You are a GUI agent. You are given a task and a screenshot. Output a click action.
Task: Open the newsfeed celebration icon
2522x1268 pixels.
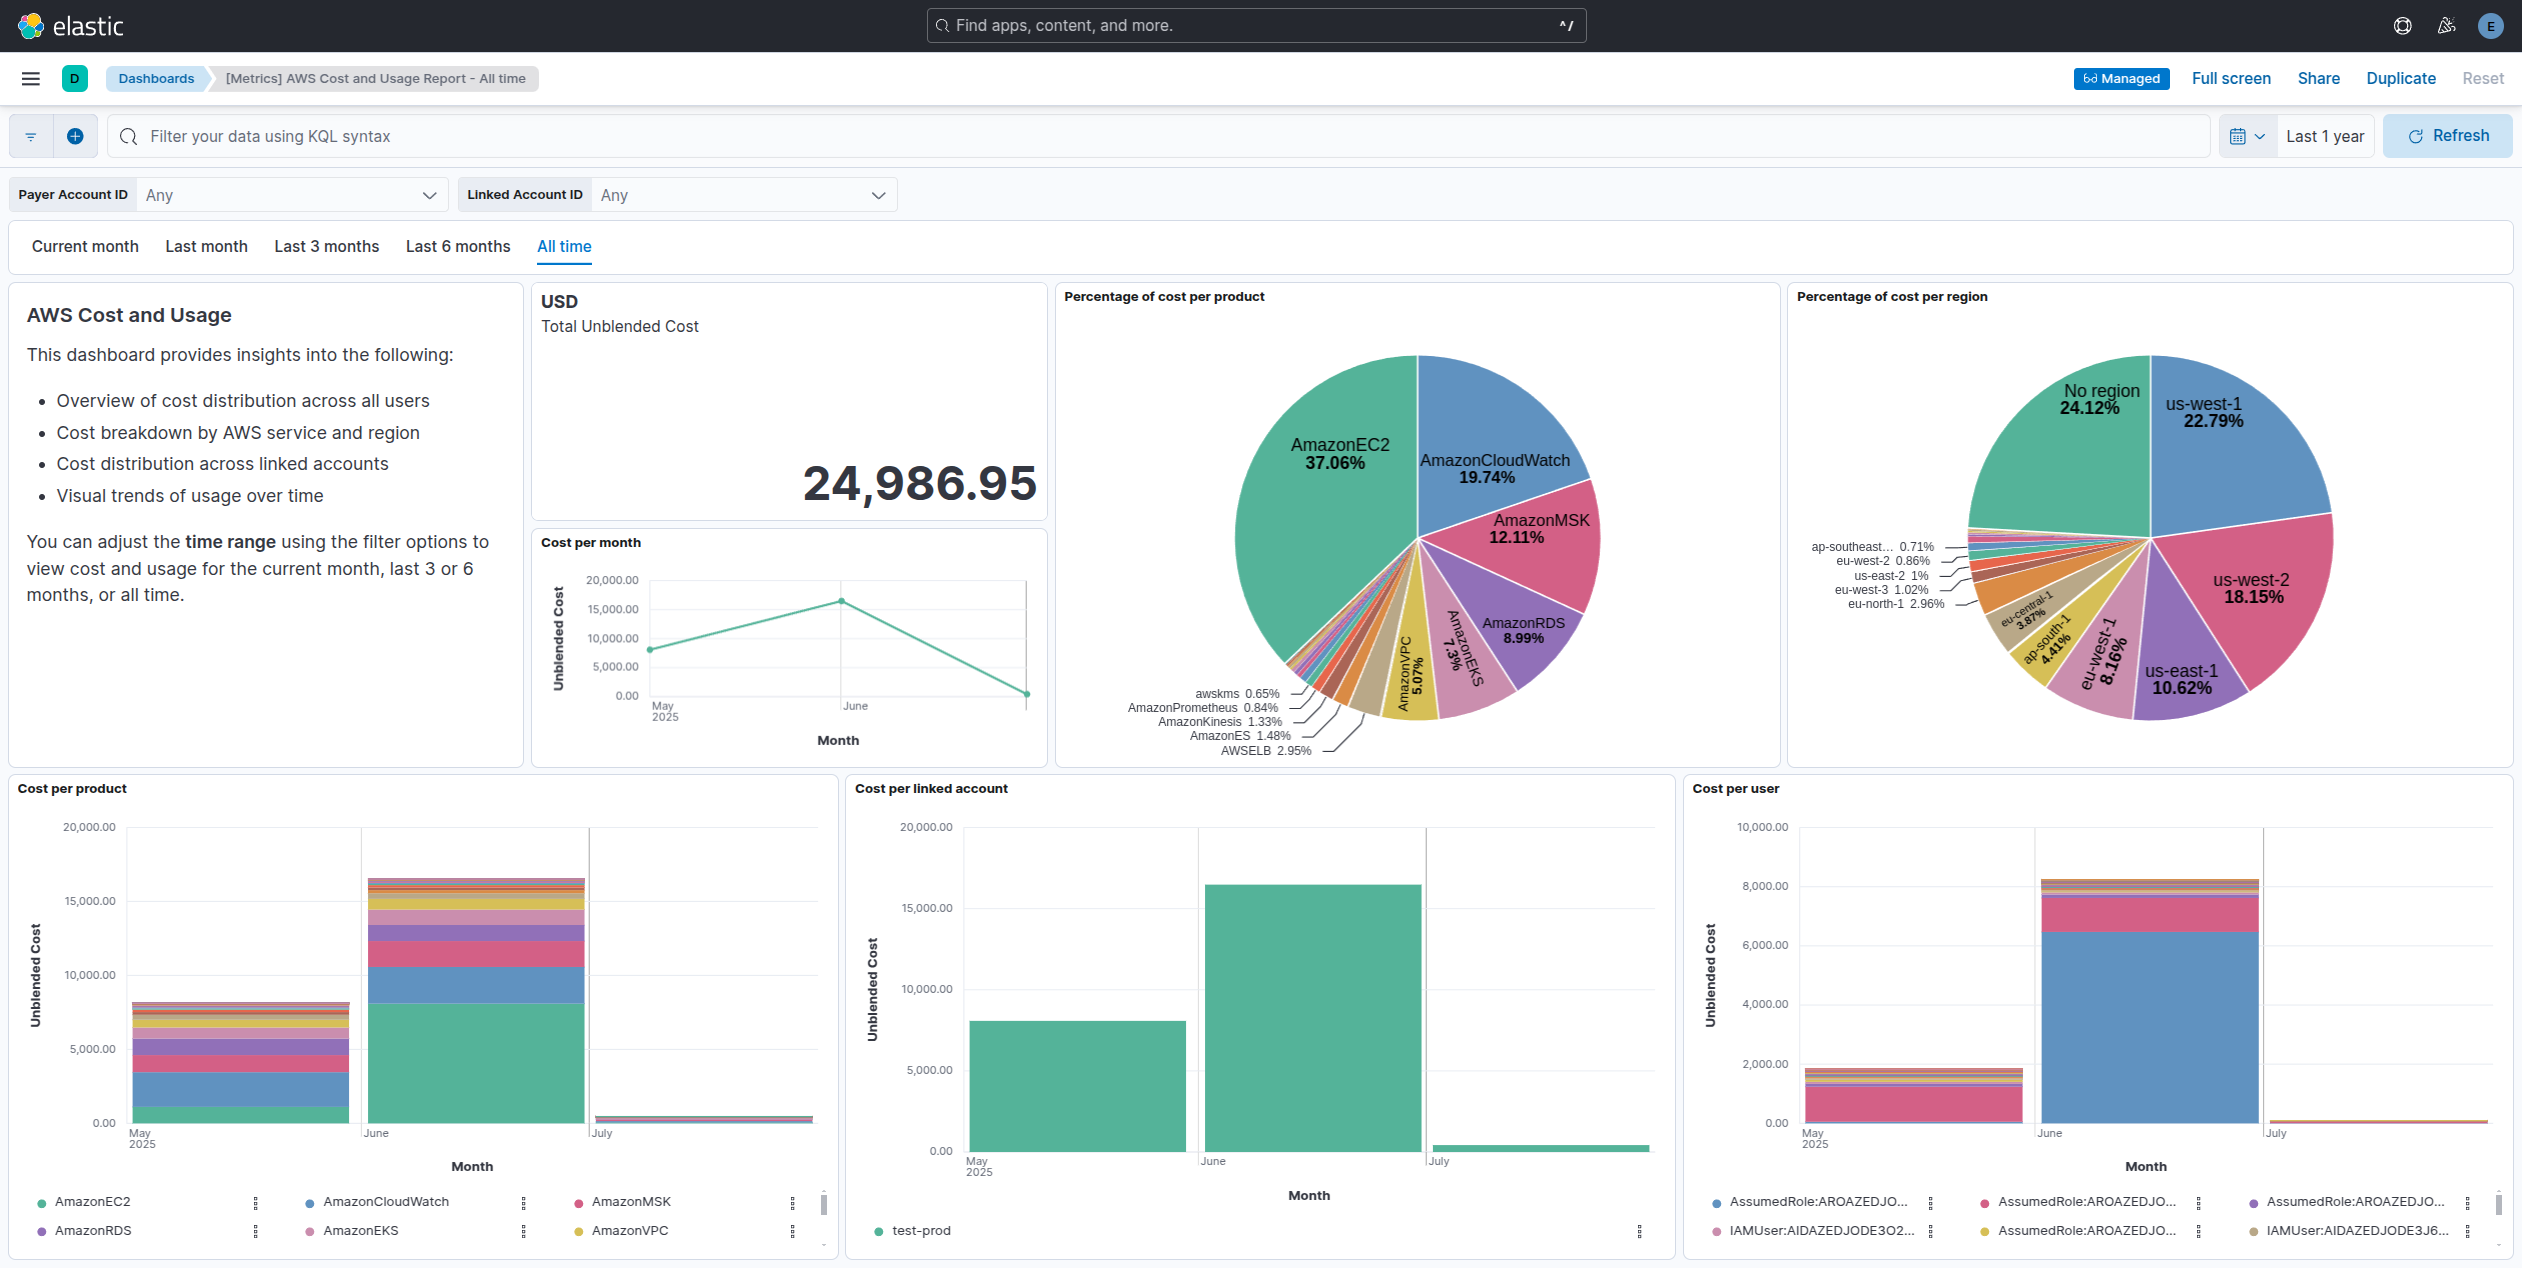tap(2446, 26)
